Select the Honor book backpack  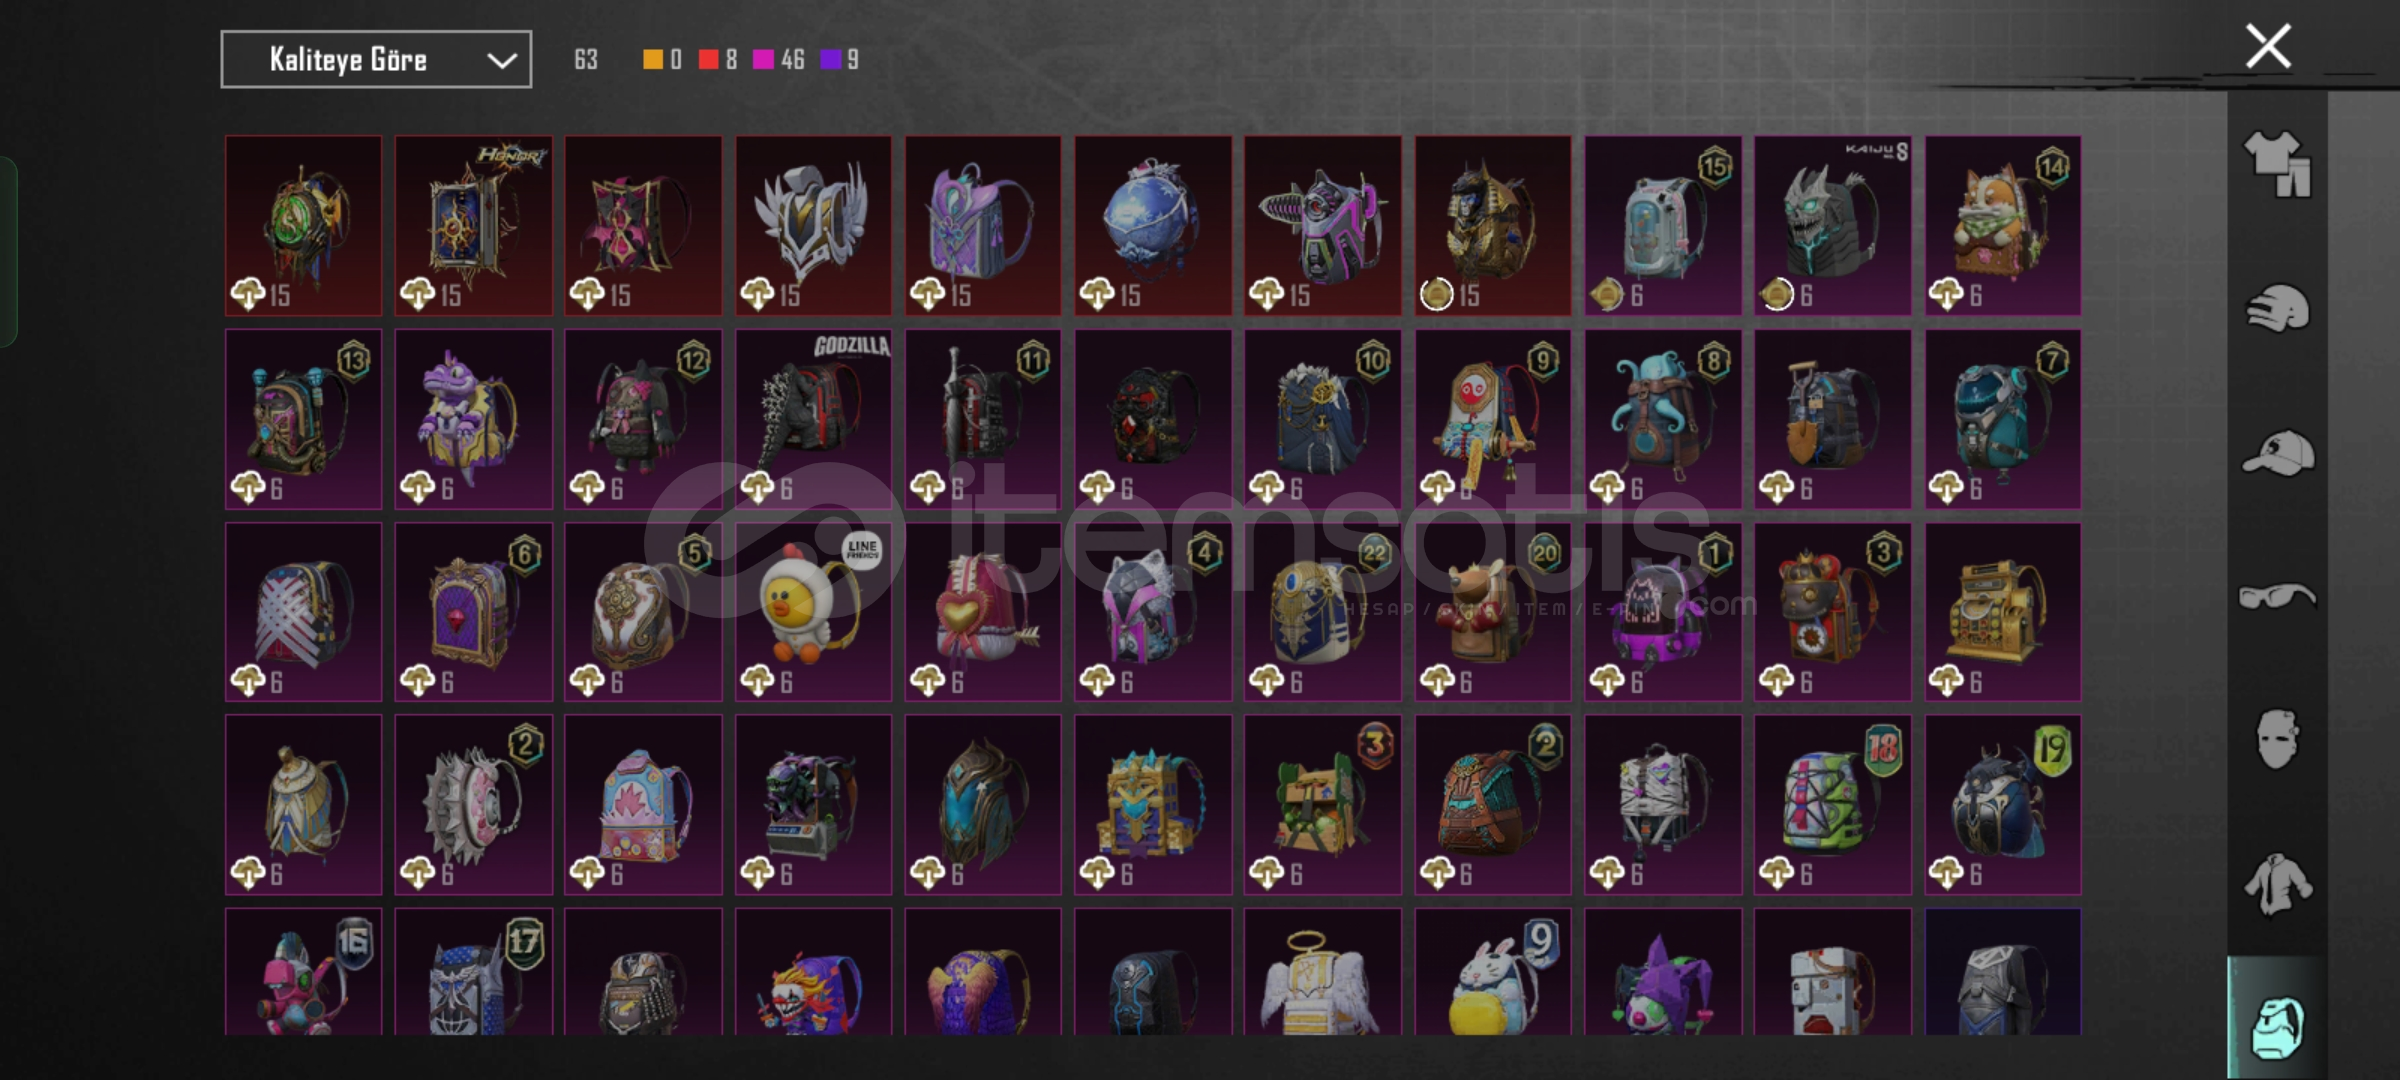pyautogui.click(x=473, y=226)
